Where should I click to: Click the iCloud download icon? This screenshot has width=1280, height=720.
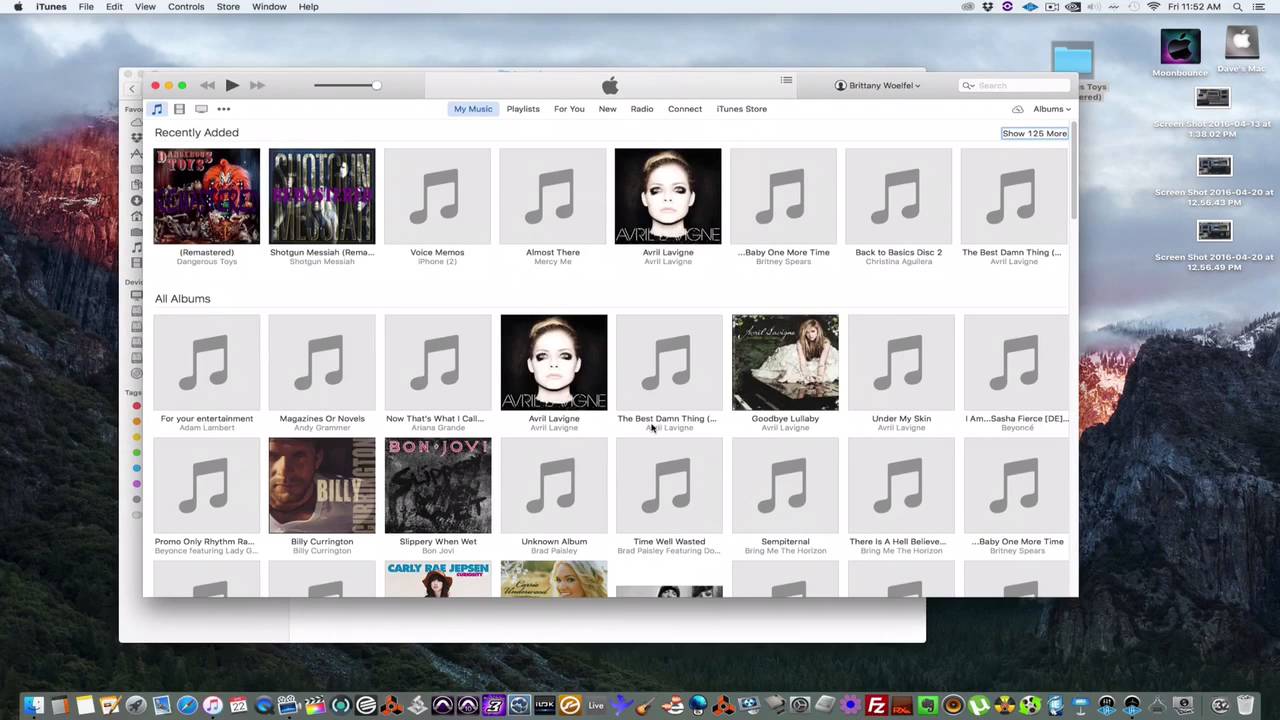(1017, 109)
